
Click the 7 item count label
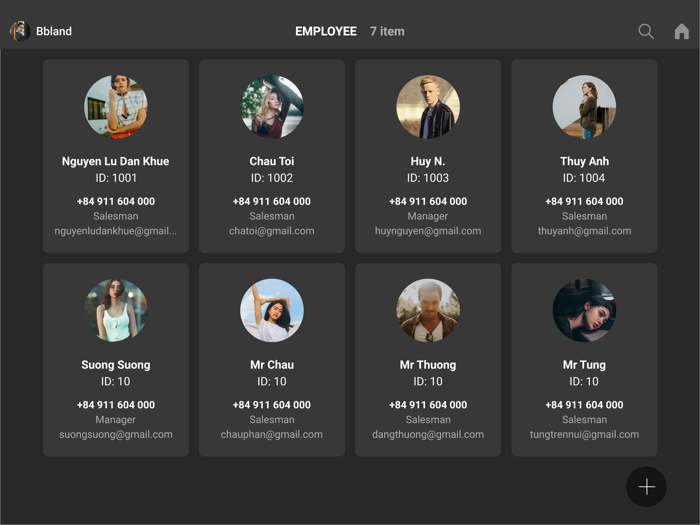pyautogui.click(x=387, y=31)
